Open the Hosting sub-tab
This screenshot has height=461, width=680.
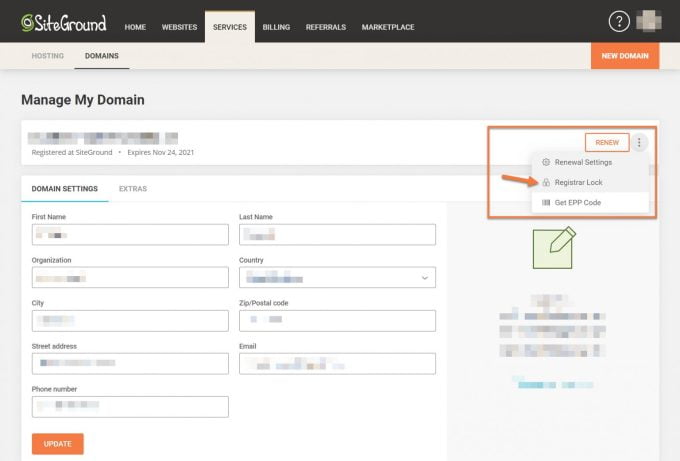click(47, 56)
